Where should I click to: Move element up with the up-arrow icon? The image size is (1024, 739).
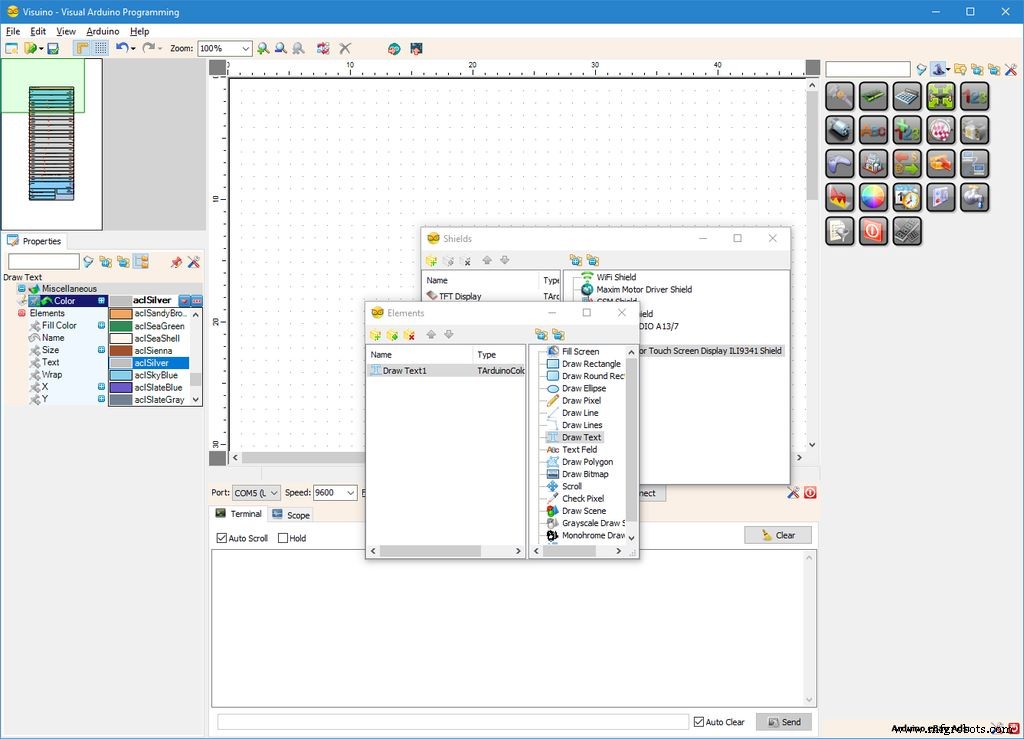[431, 335]
